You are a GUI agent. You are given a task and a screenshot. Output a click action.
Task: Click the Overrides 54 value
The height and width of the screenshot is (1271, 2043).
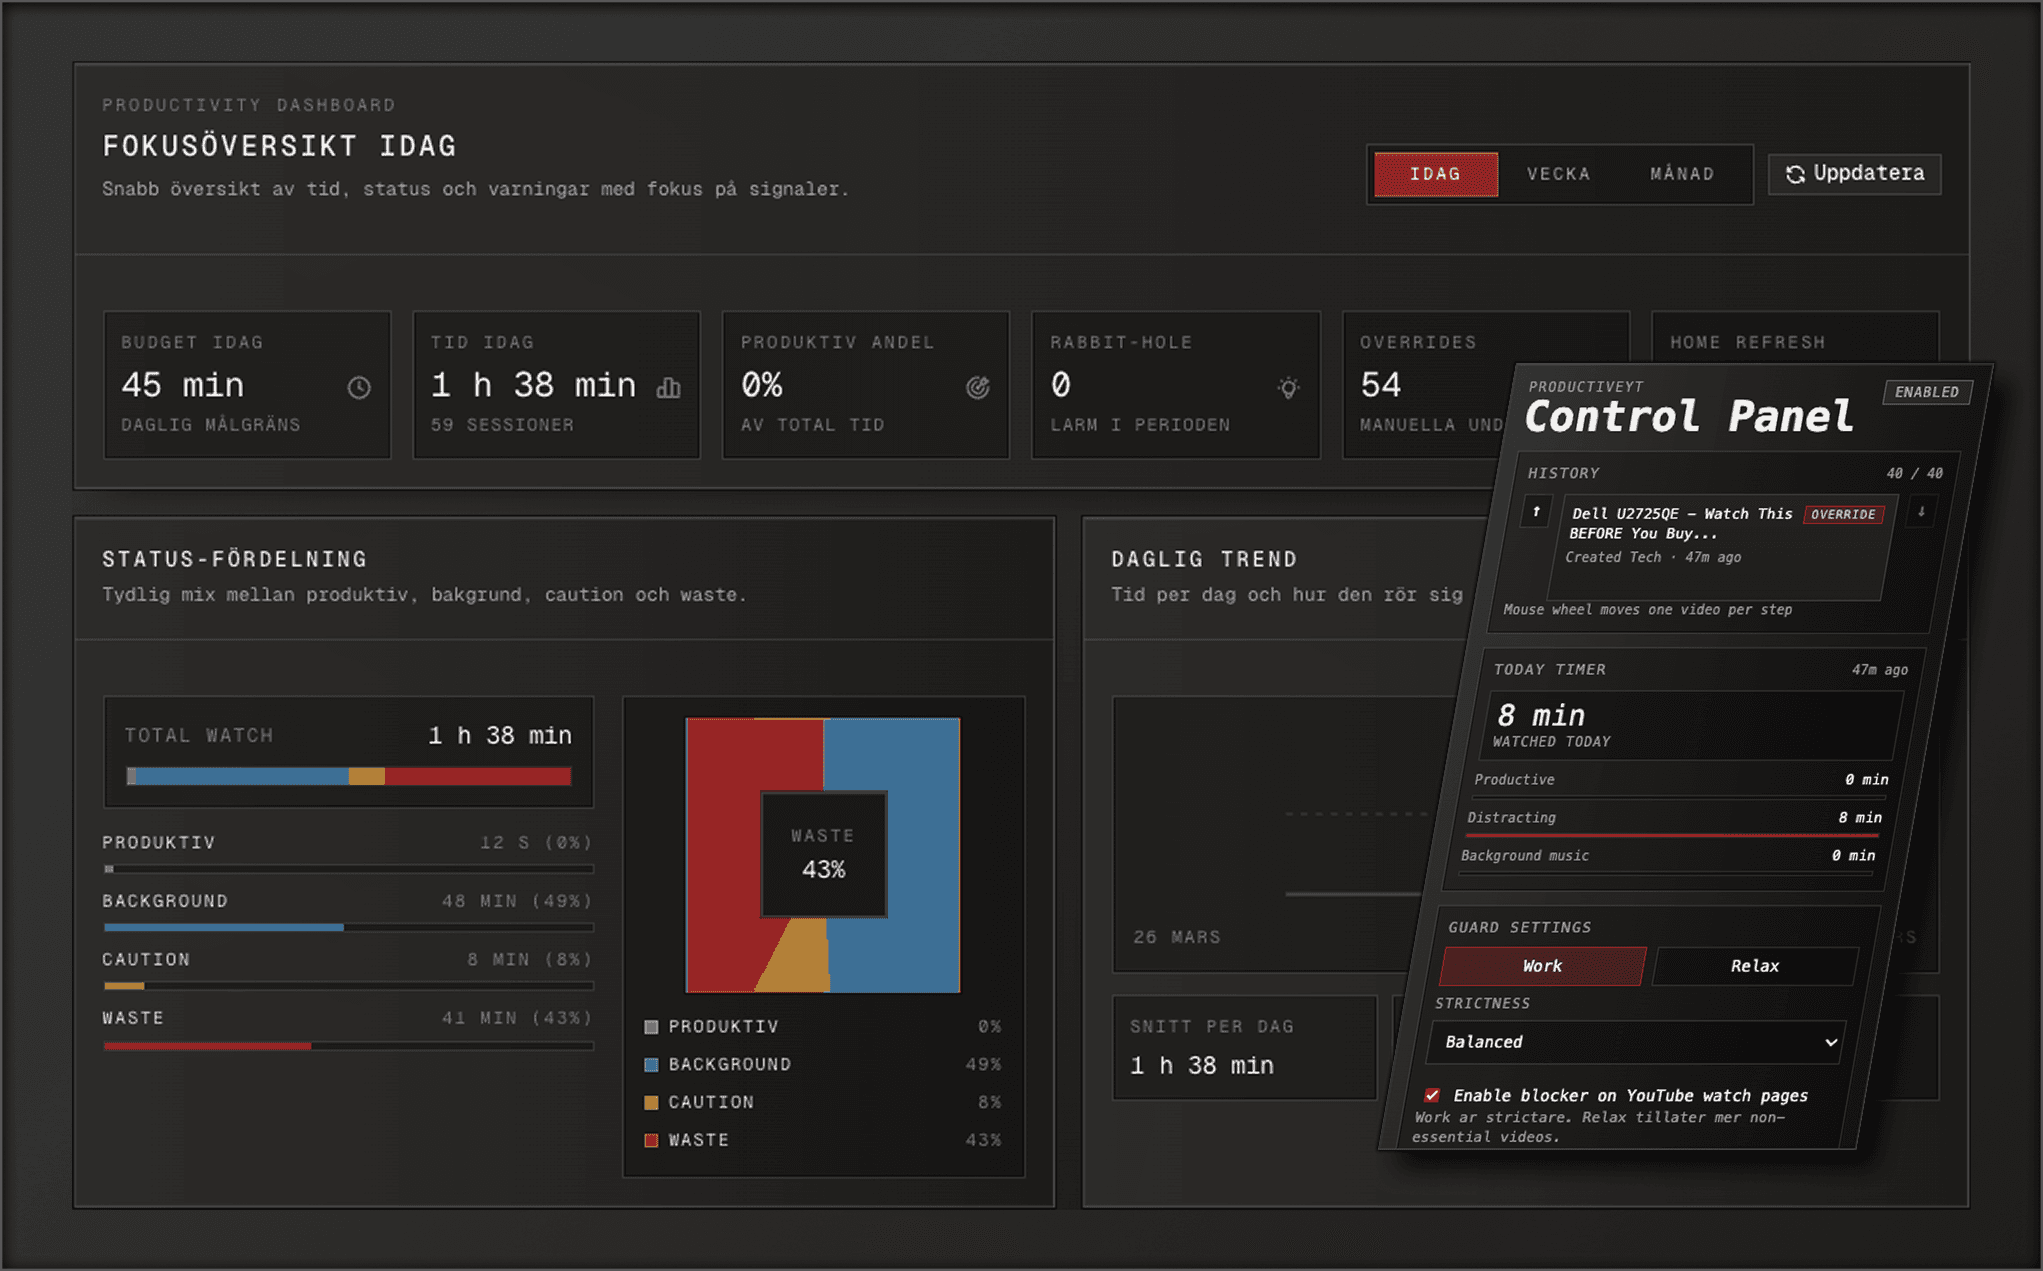1380,385
